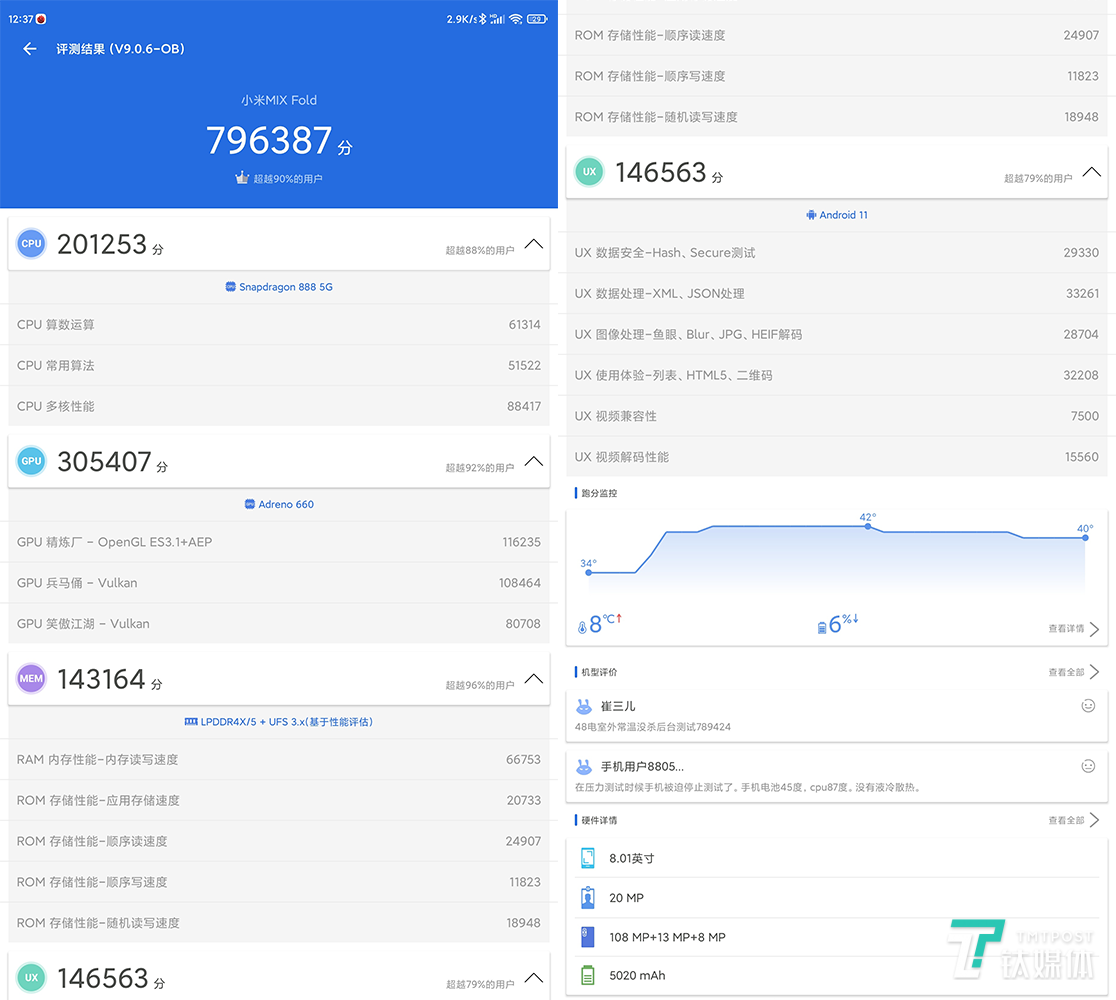Tap the avatar icon of 手机用户8805

(584, 767)
